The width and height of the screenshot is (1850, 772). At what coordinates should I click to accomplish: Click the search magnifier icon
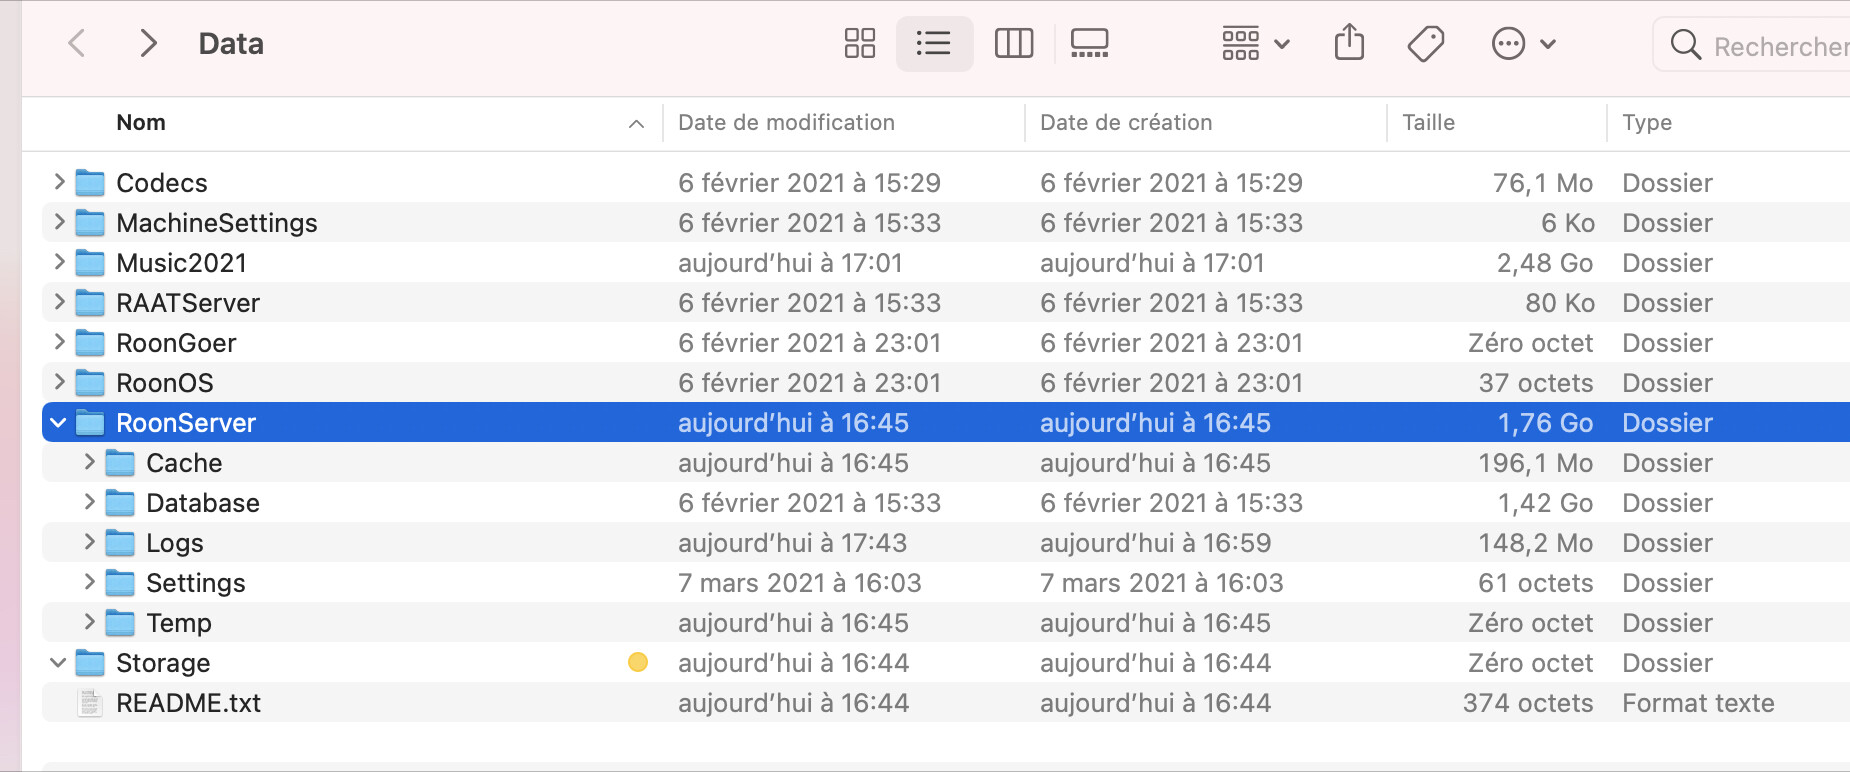(x=1685, y=44)
